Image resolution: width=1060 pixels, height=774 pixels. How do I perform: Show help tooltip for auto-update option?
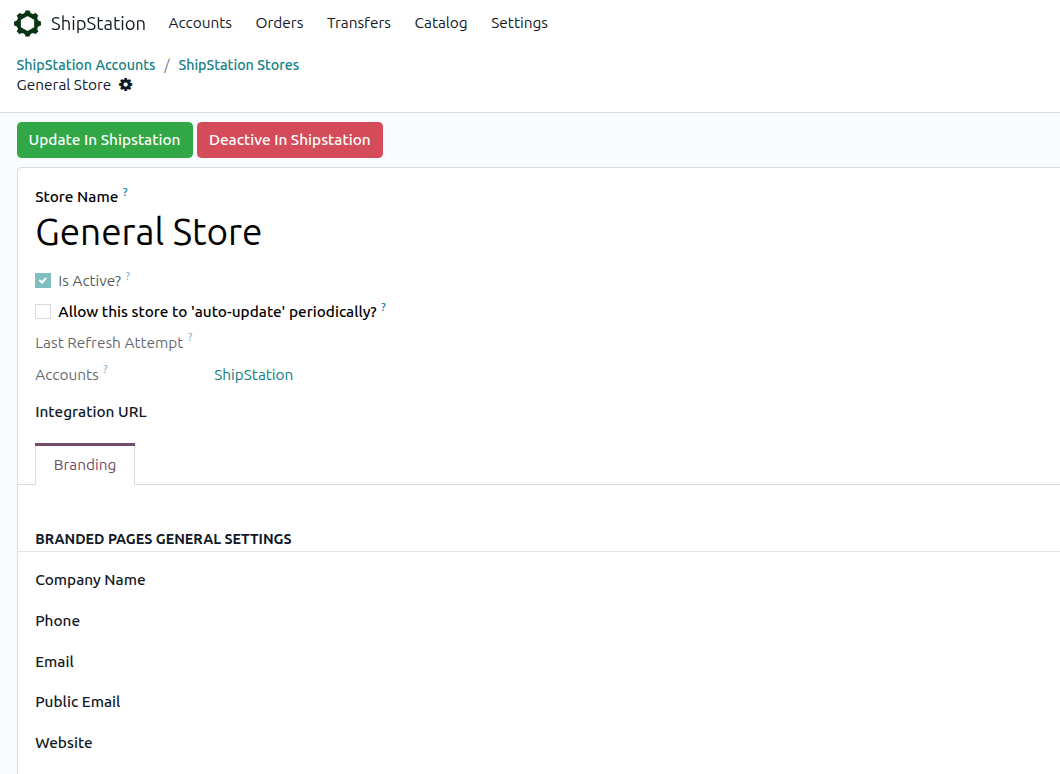point(383,307)
